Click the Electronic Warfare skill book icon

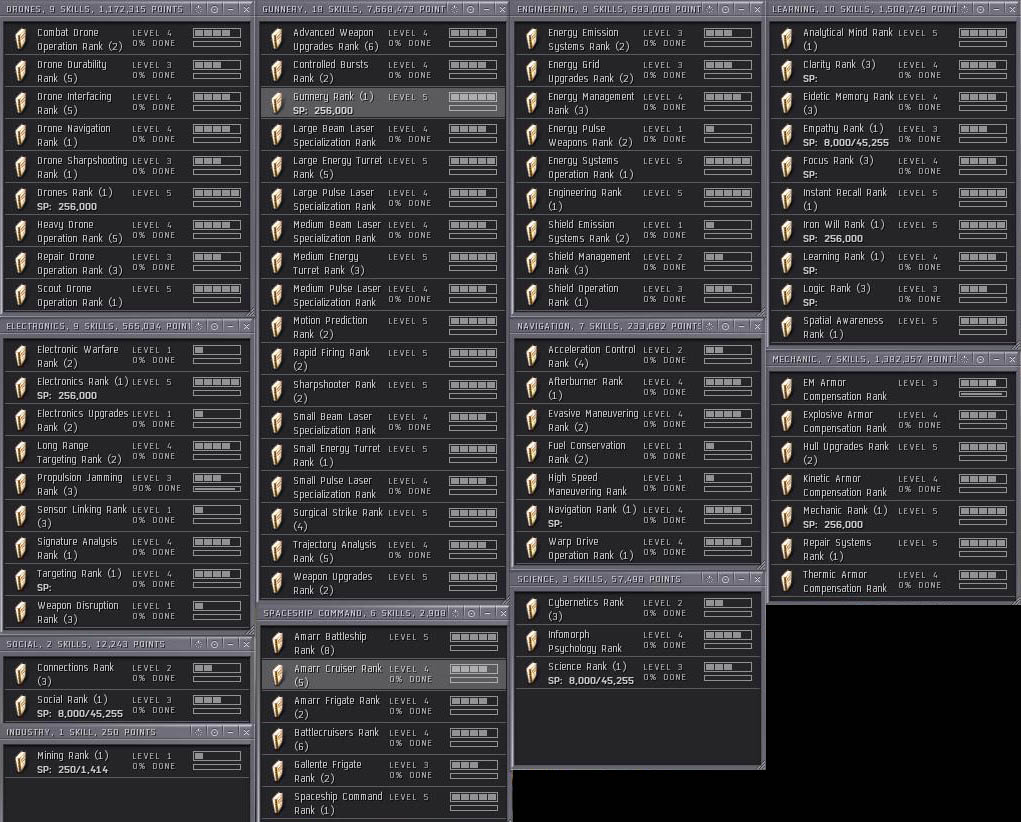[x=21, y=356]
